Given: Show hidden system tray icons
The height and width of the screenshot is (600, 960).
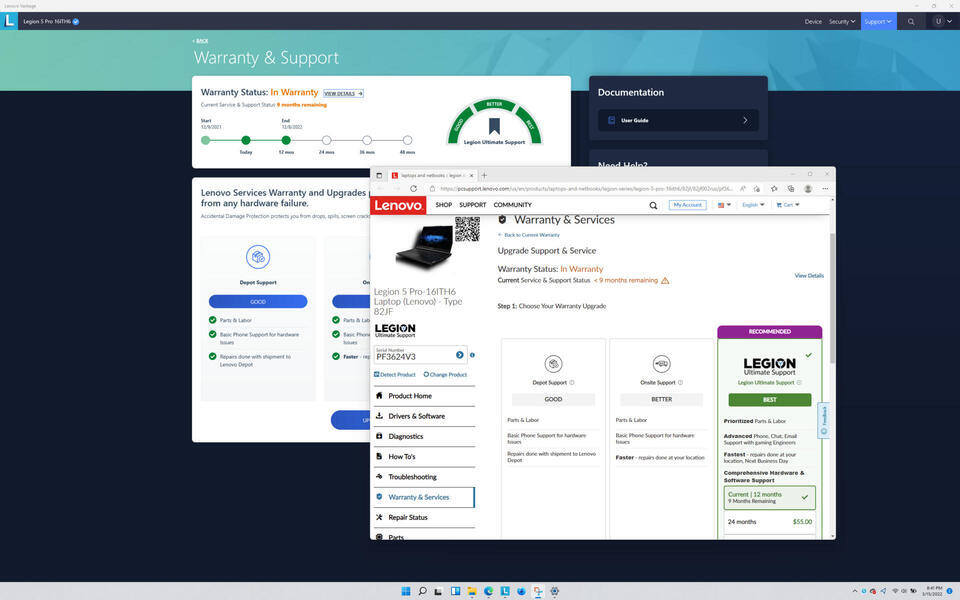Looking at the screenshot, I should coord(855,591).
